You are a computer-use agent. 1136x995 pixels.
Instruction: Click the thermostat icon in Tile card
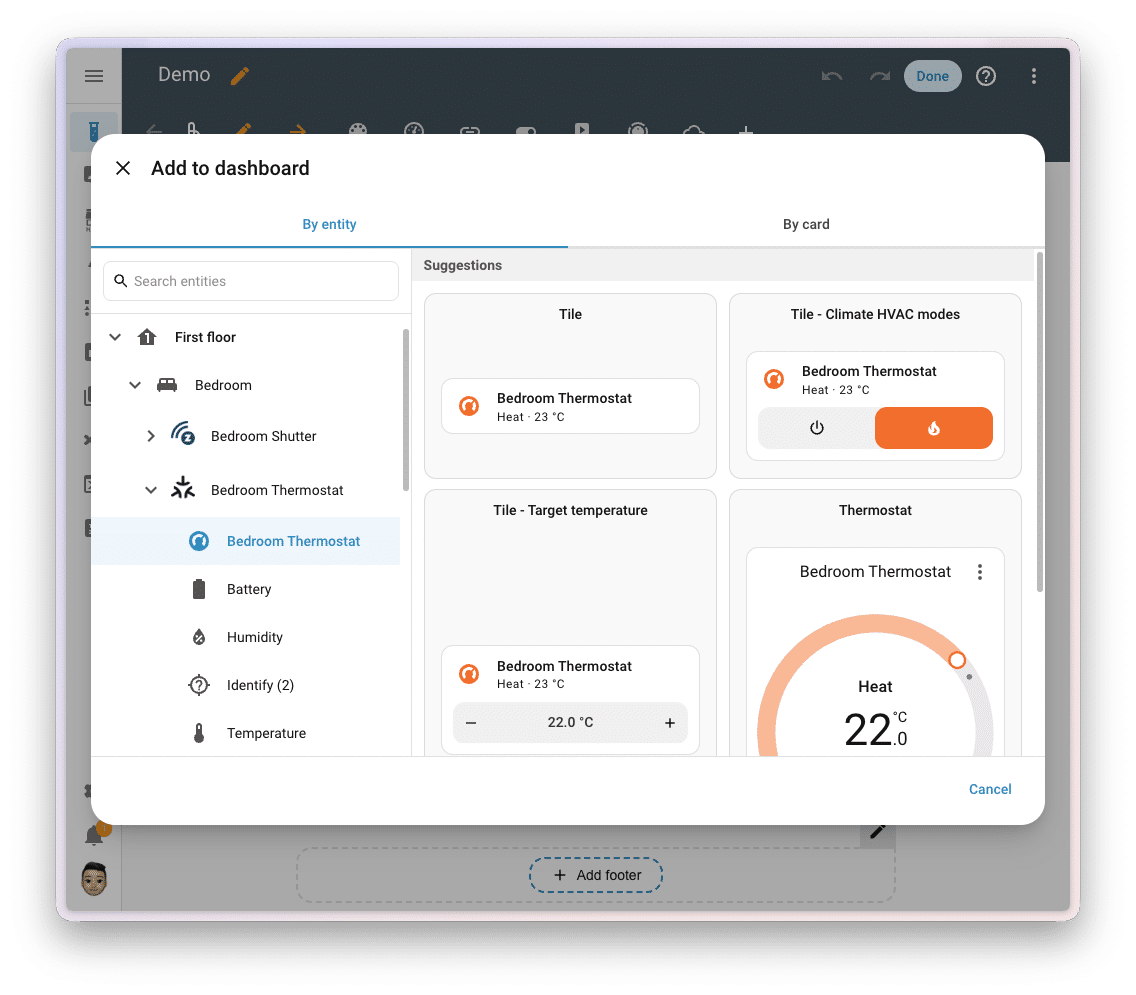point(469,406)
